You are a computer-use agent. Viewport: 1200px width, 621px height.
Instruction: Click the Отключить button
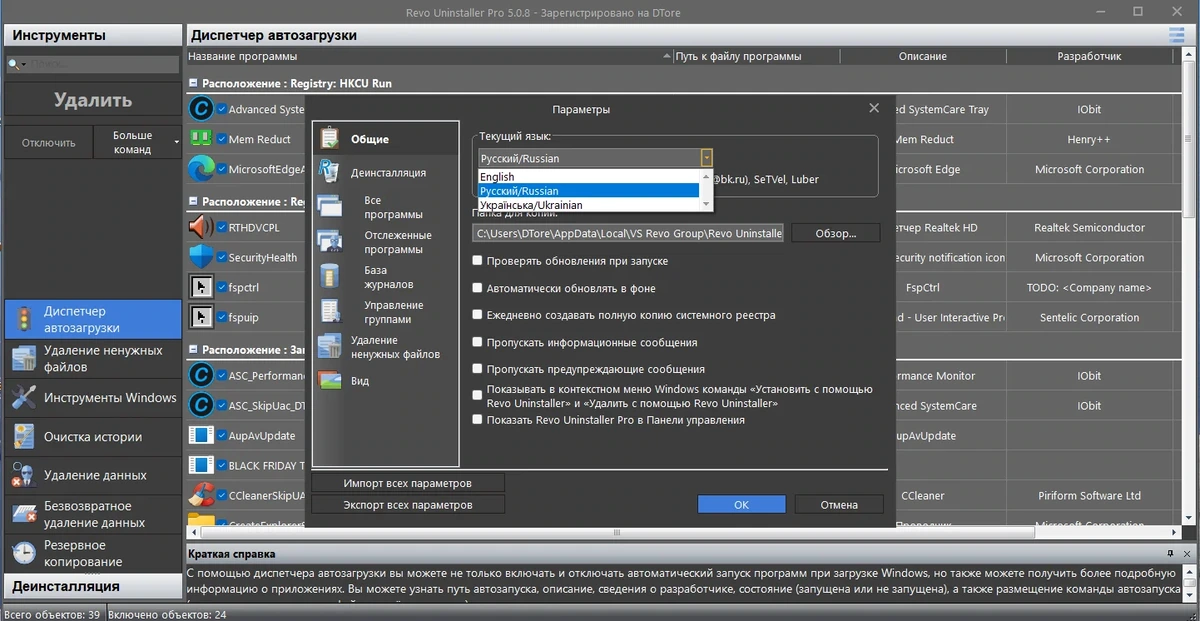tap(49, 142)
